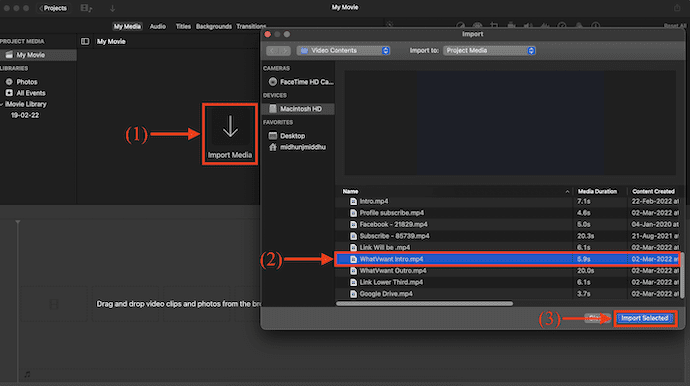Select Link Lower Third.mp4
690x386 pixels.
tap(391, 282)
